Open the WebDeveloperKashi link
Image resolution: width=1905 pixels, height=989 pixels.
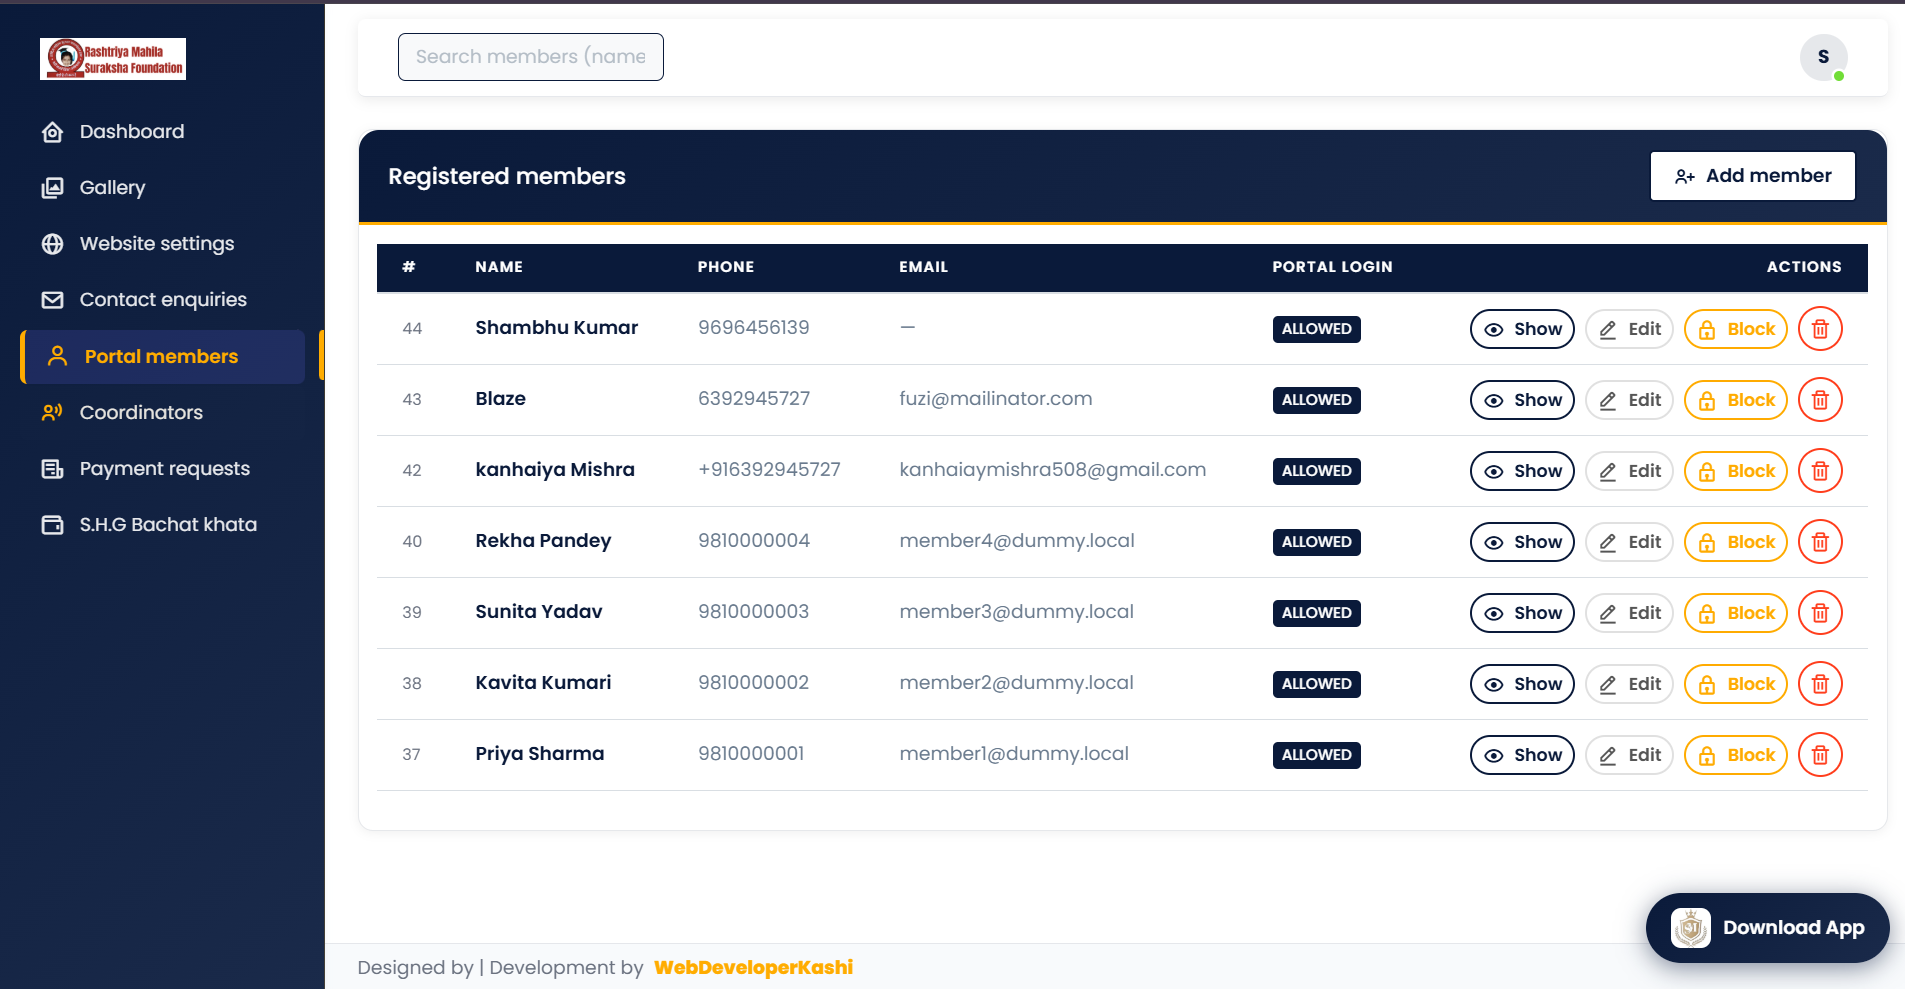[753, 967]
